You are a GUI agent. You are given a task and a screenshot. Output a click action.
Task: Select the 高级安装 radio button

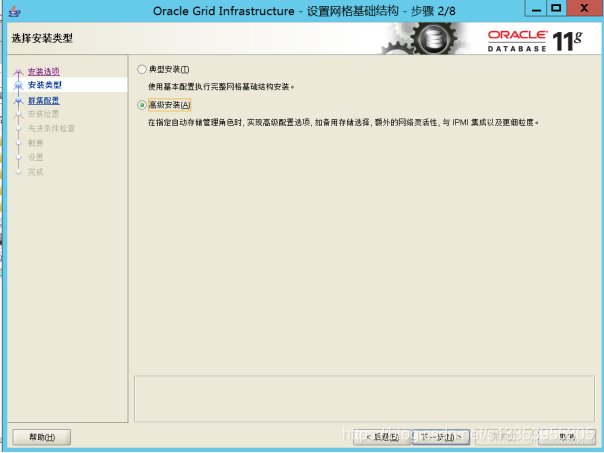(142, 105)
